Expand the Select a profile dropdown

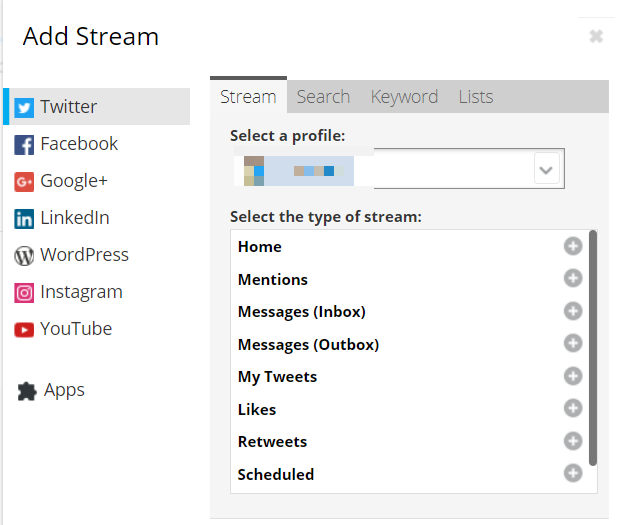click(x=546, y=170)
